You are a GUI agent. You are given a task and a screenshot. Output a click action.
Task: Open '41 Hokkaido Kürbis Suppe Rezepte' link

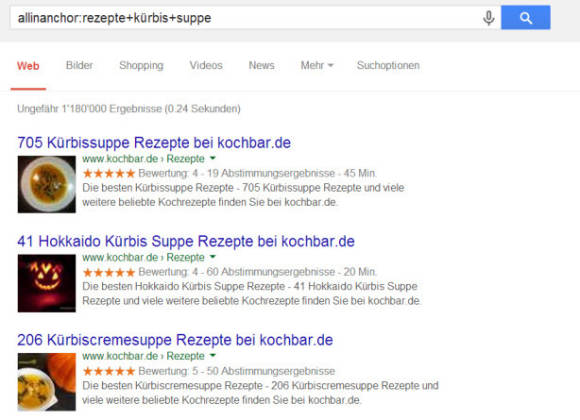(186, 241)
